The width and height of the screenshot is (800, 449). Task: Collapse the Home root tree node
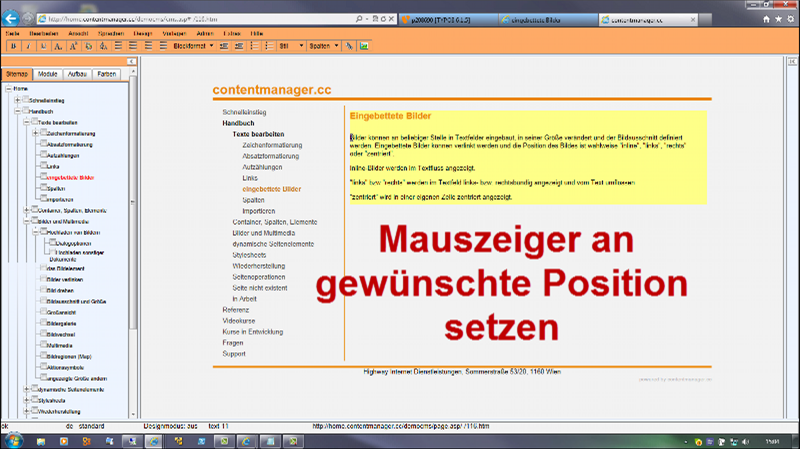click(8, 88)
